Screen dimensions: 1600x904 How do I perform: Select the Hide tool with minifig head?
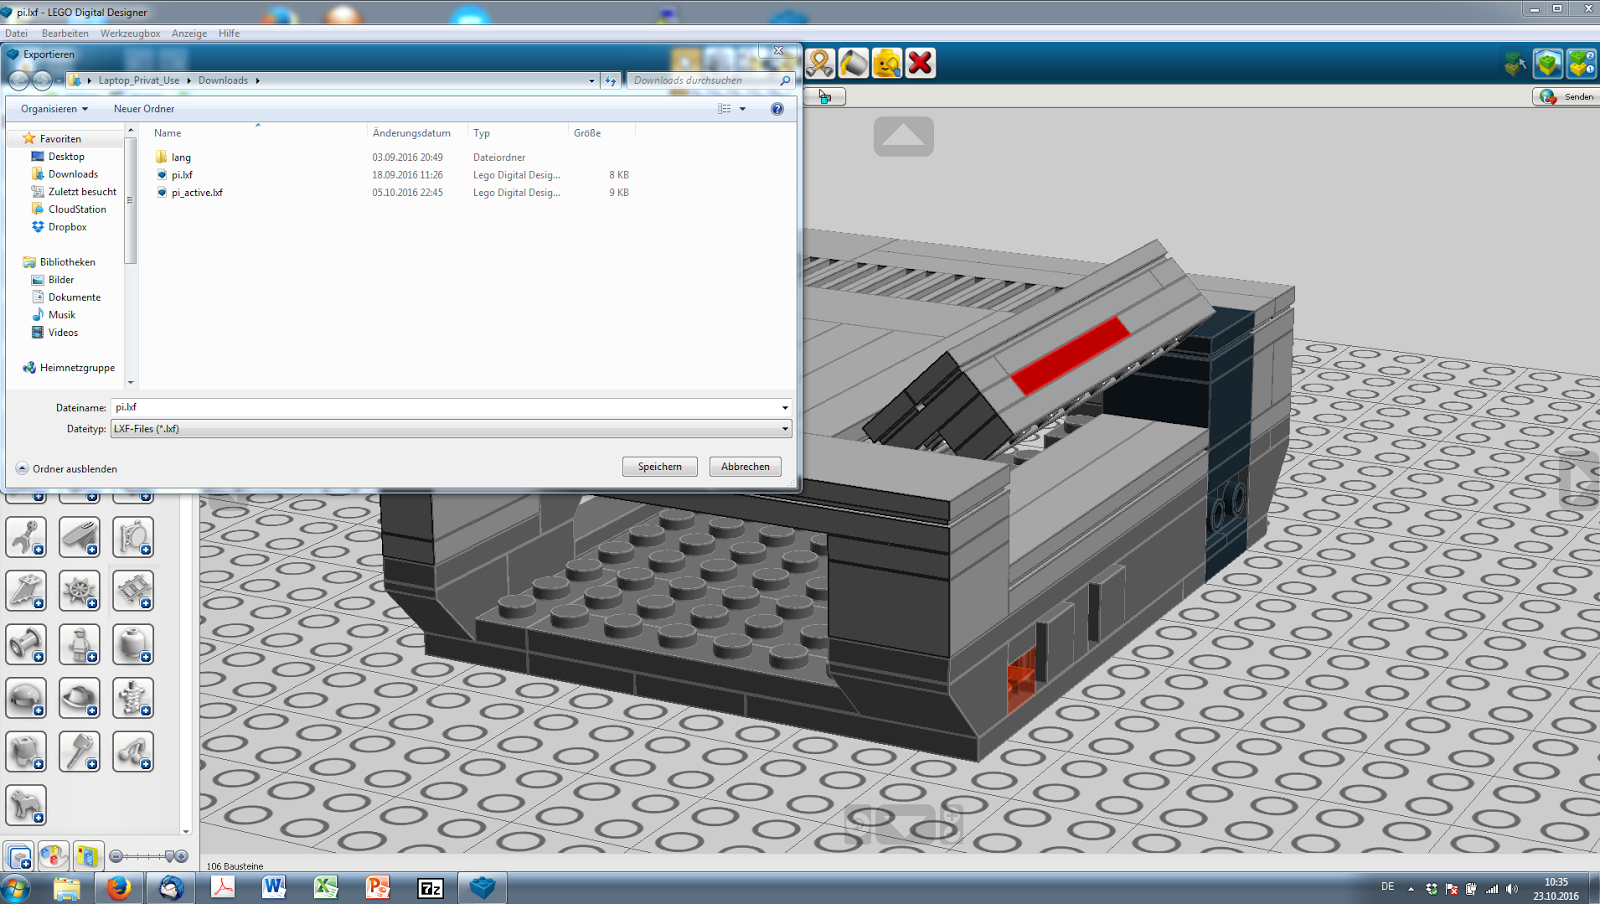click(x=887, y=63)
